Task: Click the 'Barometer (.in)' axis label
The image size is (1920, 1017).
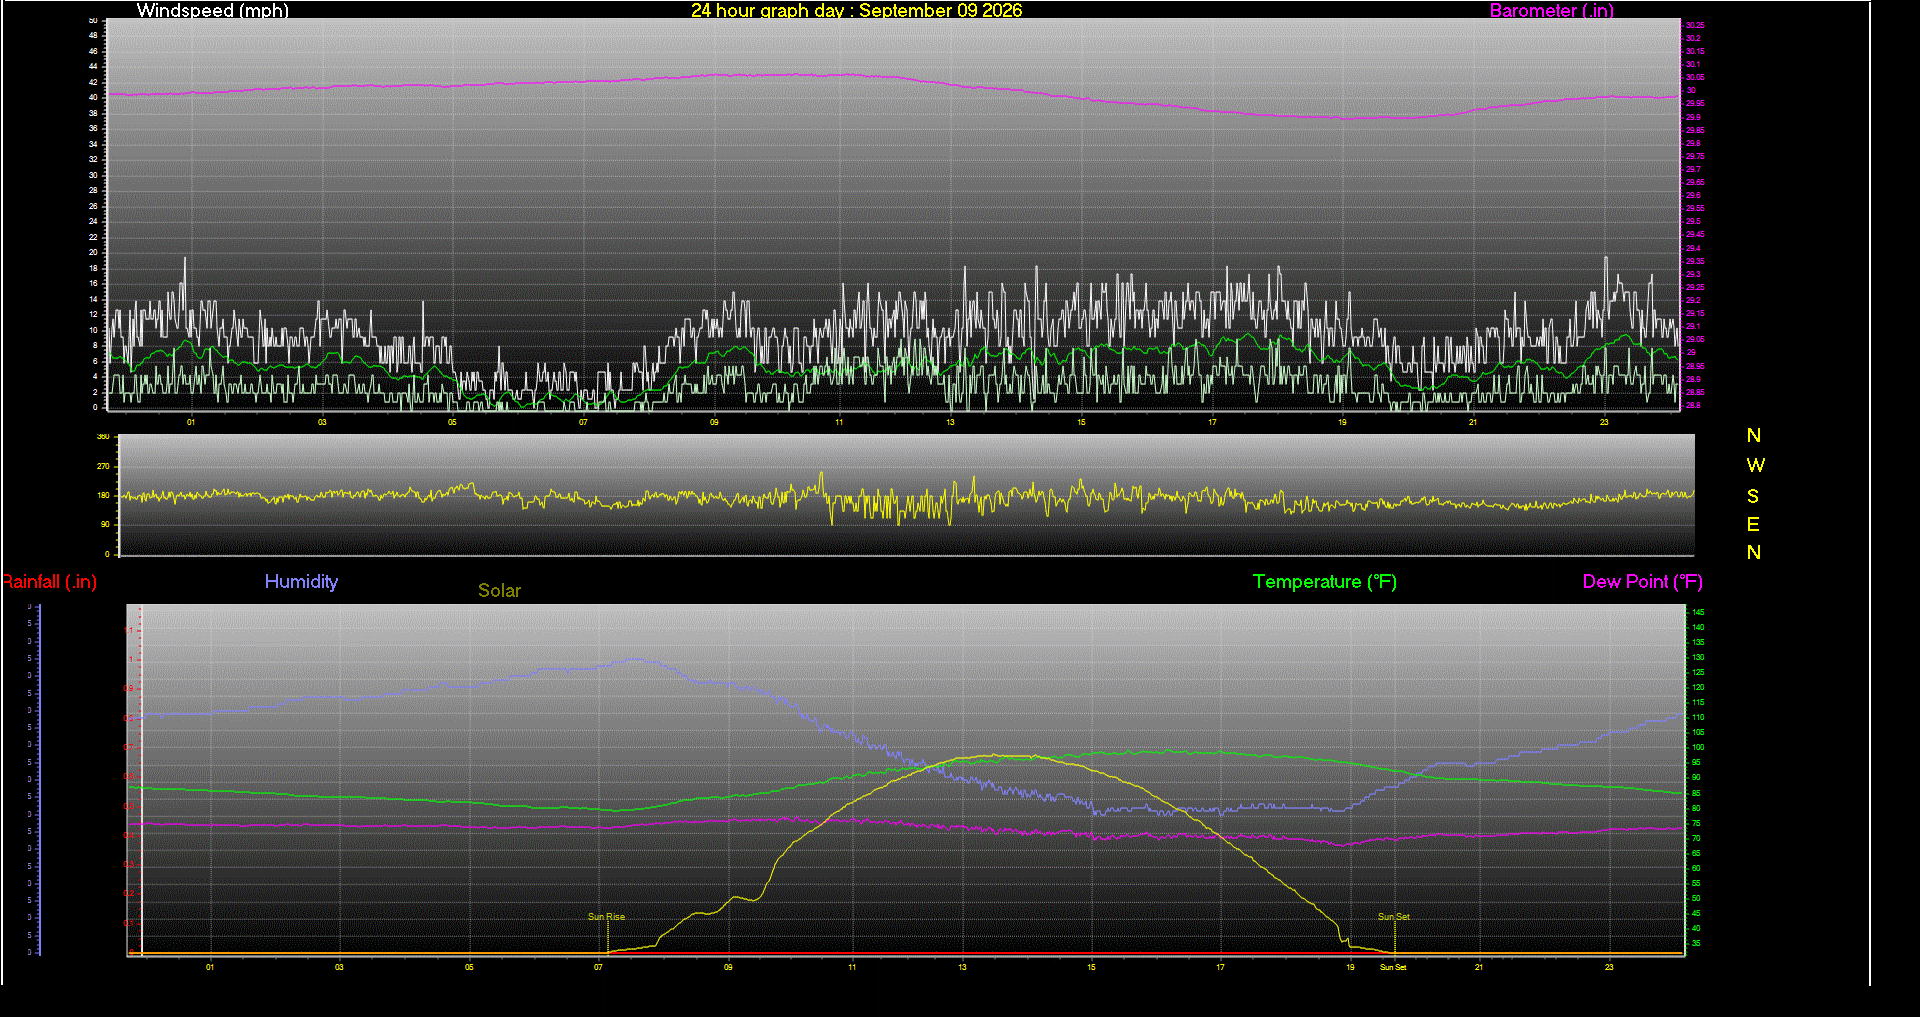Action: pos(1552,10)
